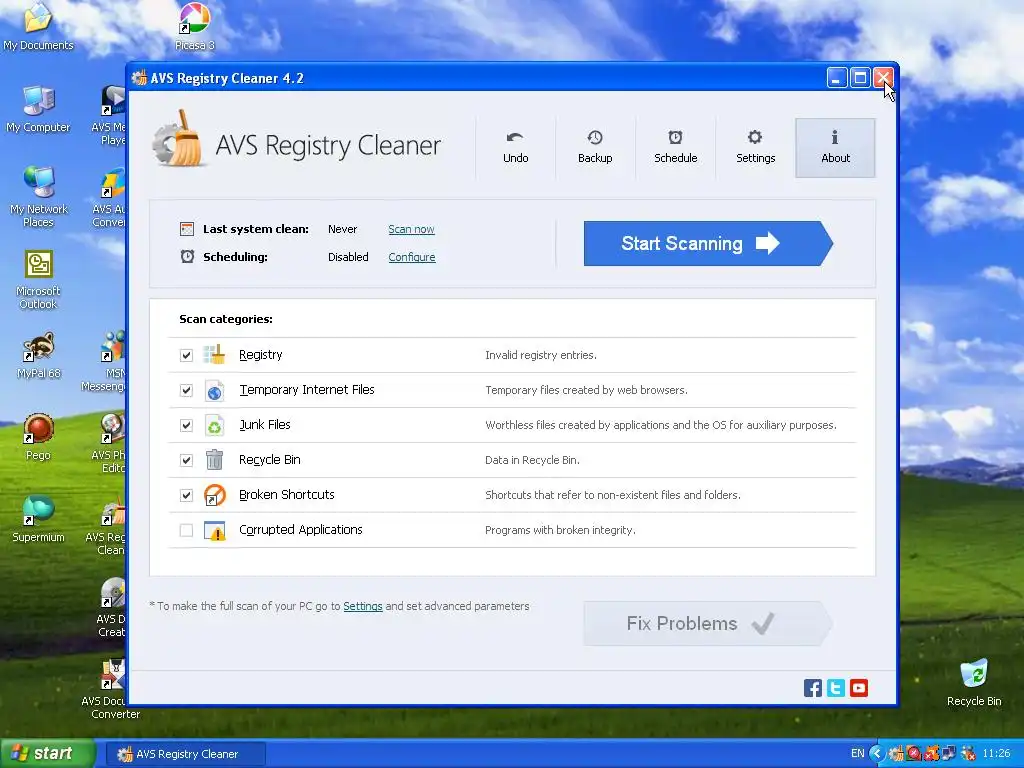1024x768 pixels.
Task: Click the taskbar clock showing 11:26
Action: 996,754
